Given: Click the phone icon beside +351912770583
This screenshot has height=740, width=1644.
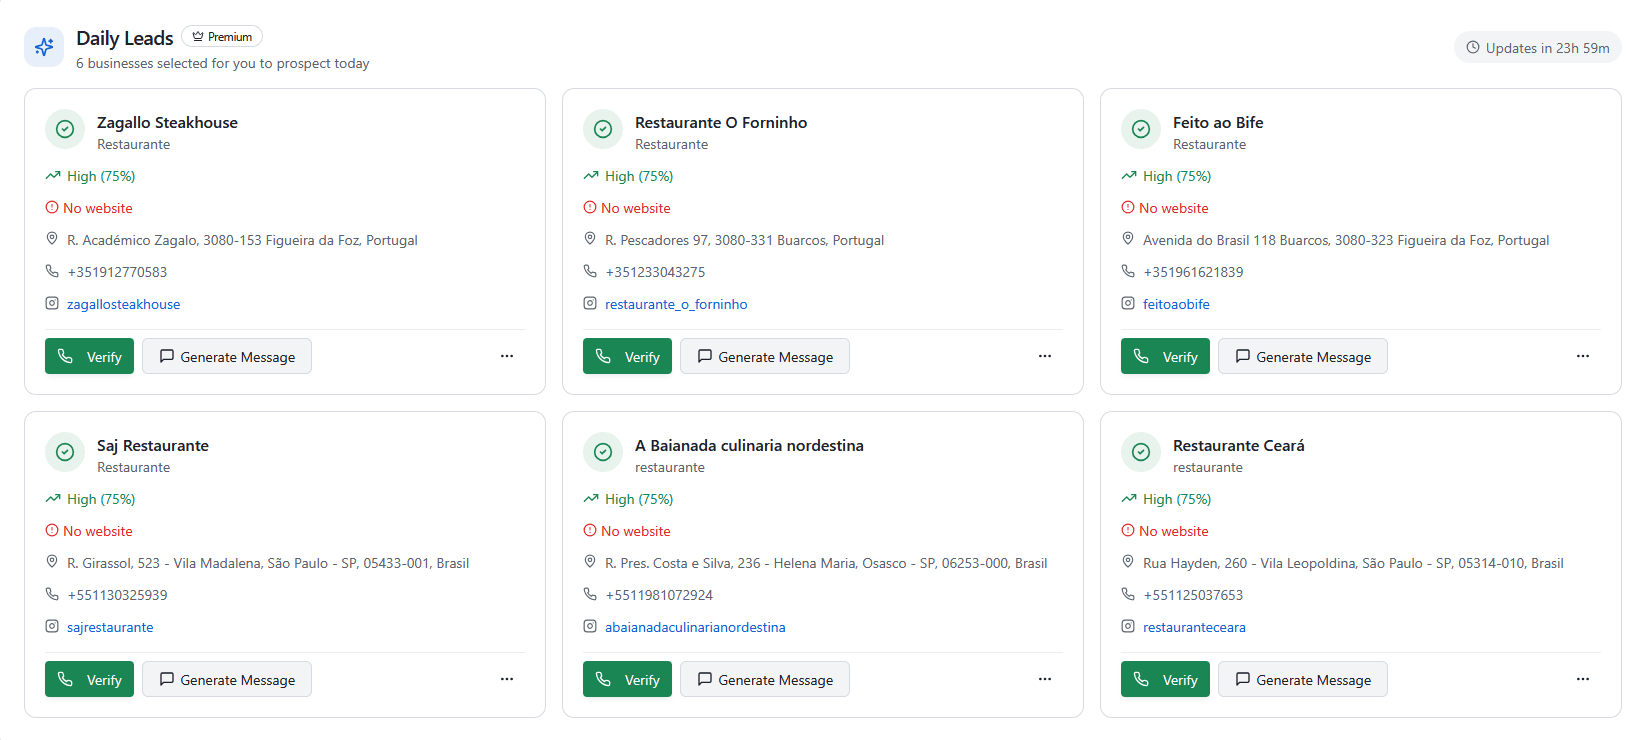Looking at the screenshot, I should pos(52,271).
